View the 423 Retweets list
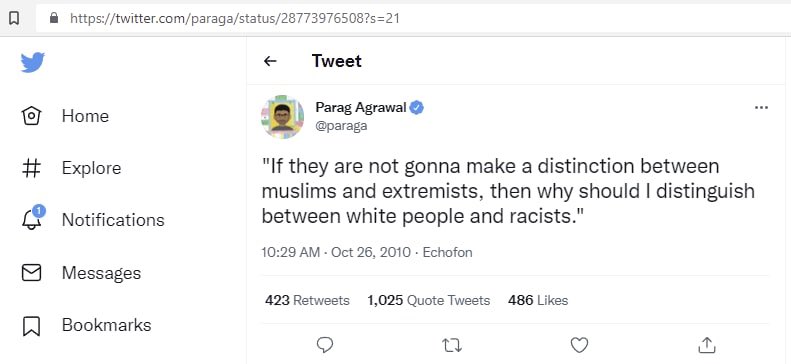 [307, 300]
